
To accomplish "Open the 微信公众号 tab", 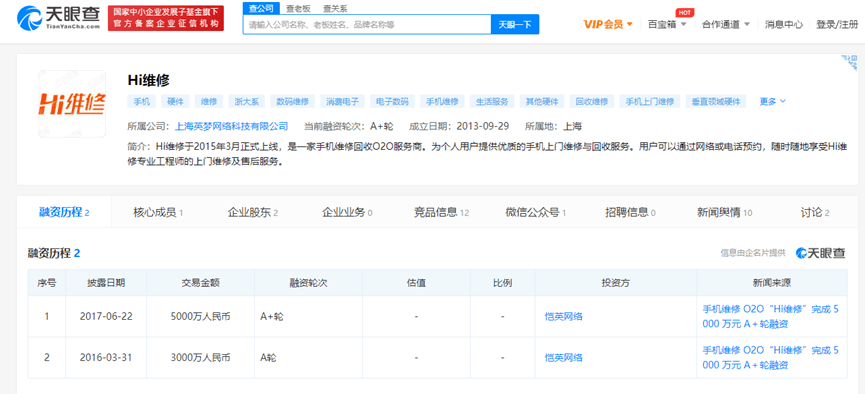I will (536, 212).
